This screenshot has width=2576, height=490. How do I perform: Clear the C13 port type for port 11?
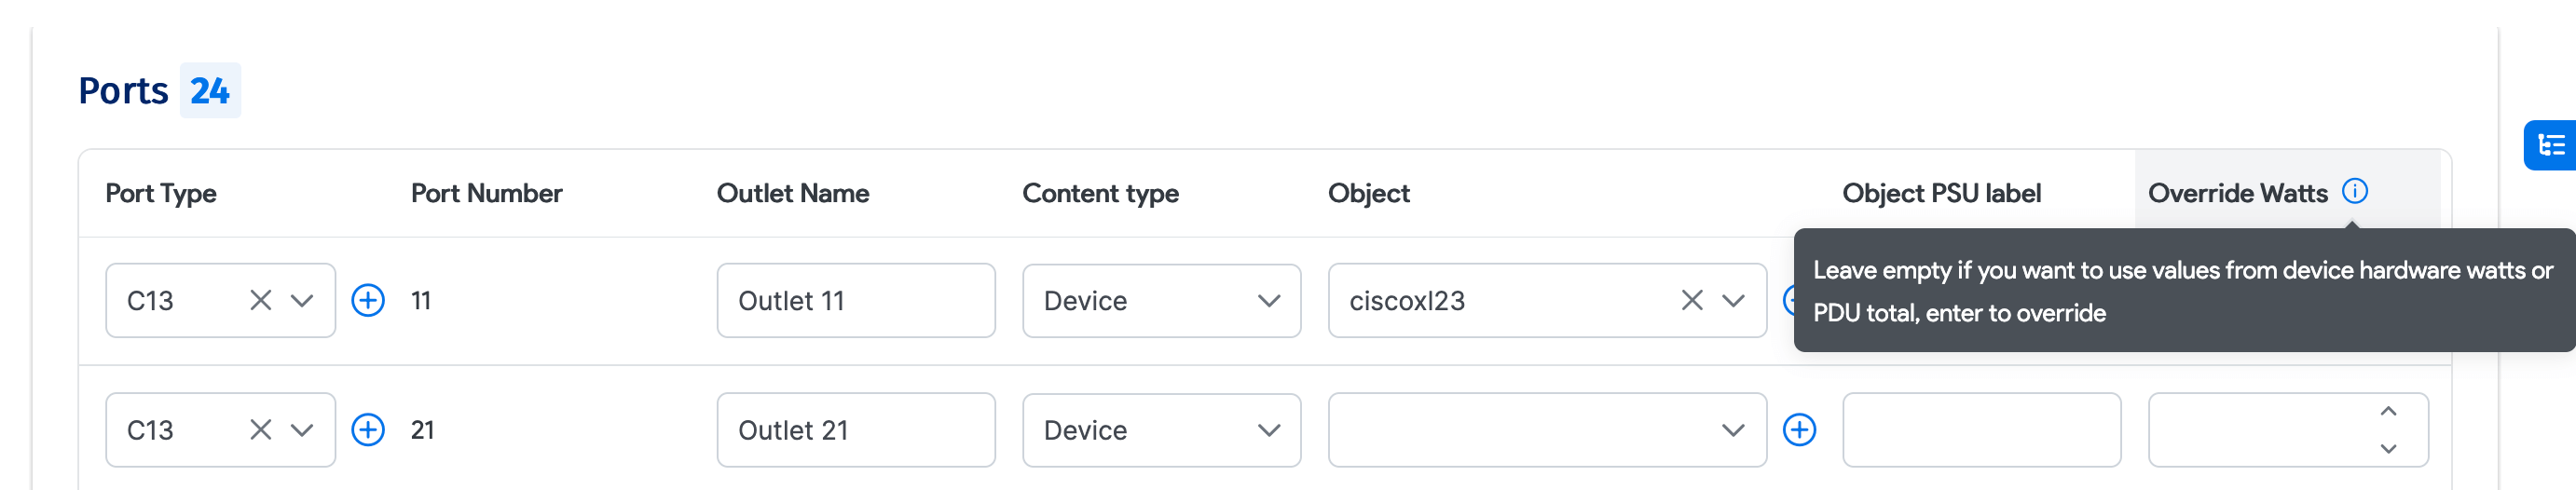[x=260, y=300]
